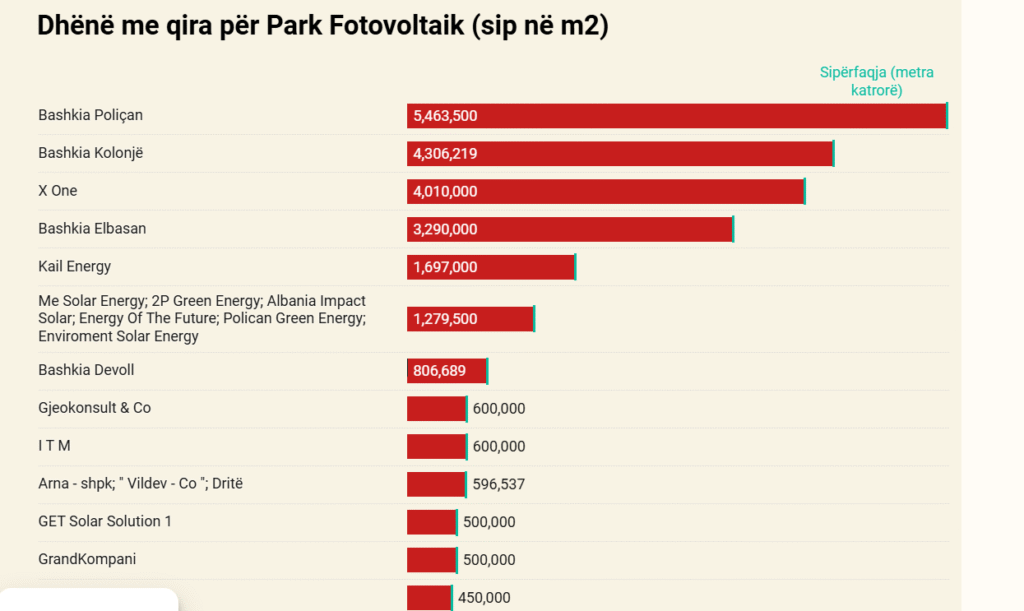Screen dimensions: 1024x611
Task: Click the red bar beside the 450,000 value
Action: tap(430, 598)
